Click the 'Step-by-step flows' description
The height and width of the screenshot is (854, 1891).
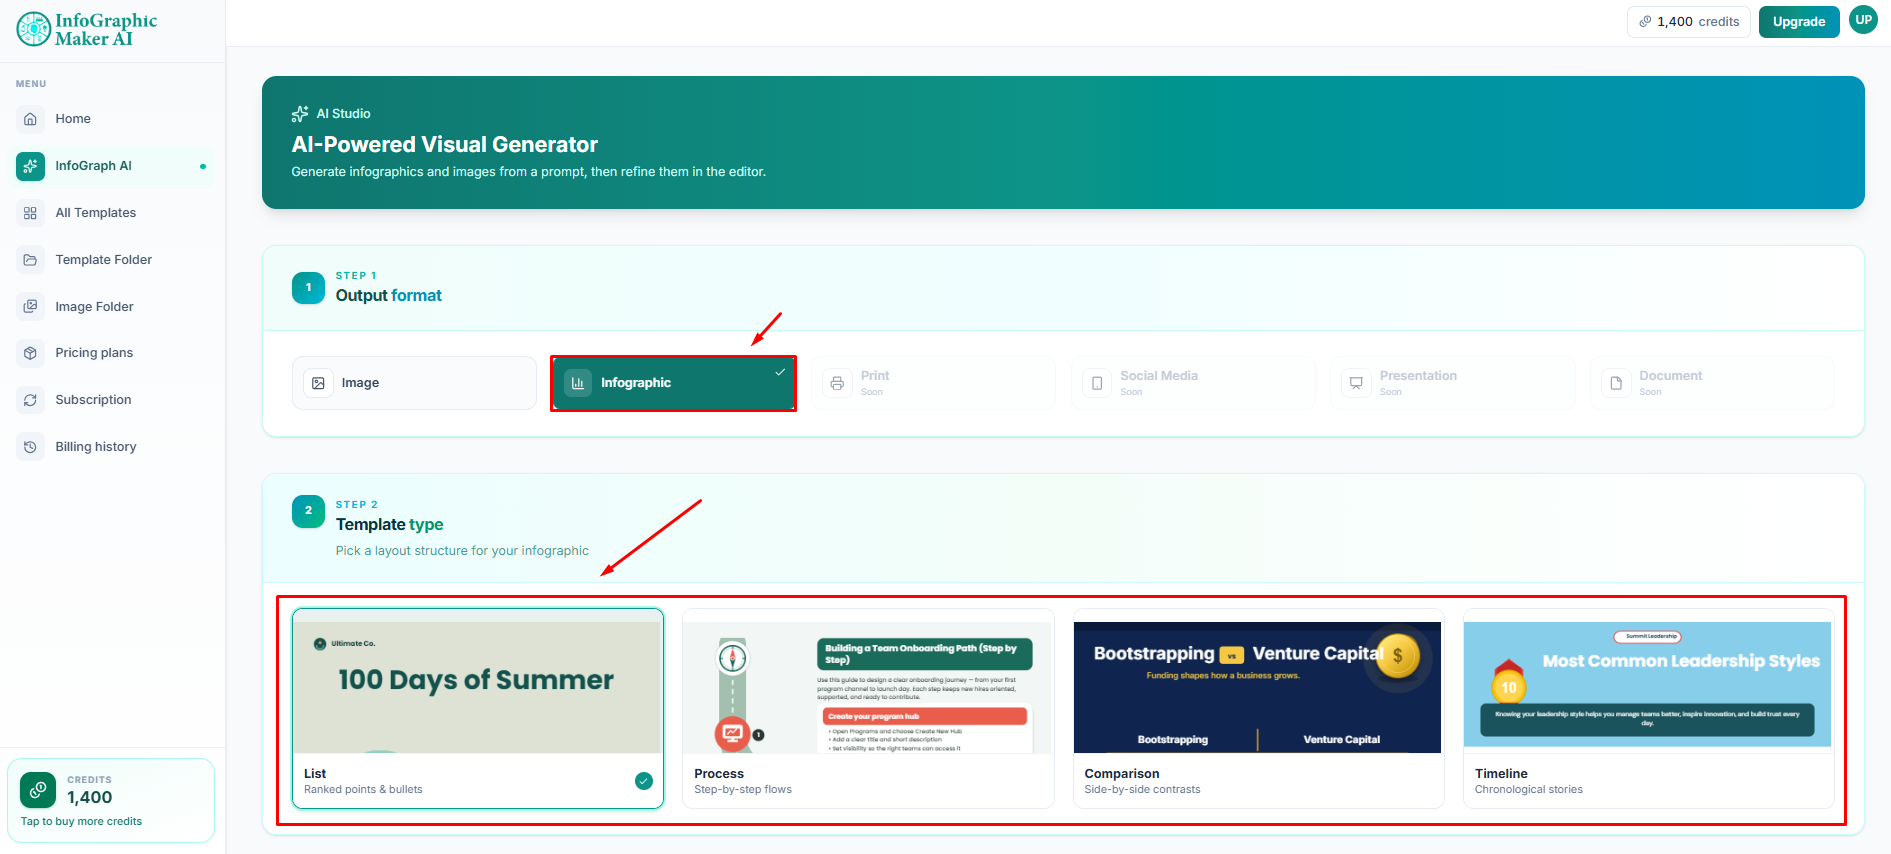tap(743, 790)
